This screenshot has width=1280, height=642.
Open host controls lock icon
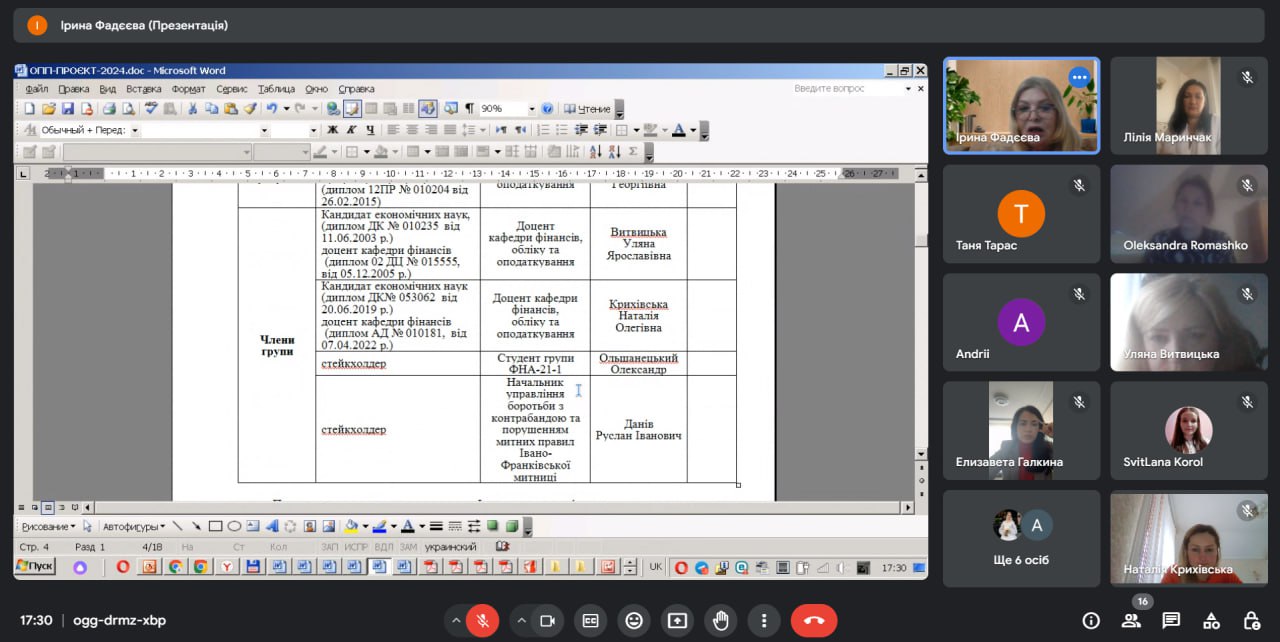tap(1251, 621)
